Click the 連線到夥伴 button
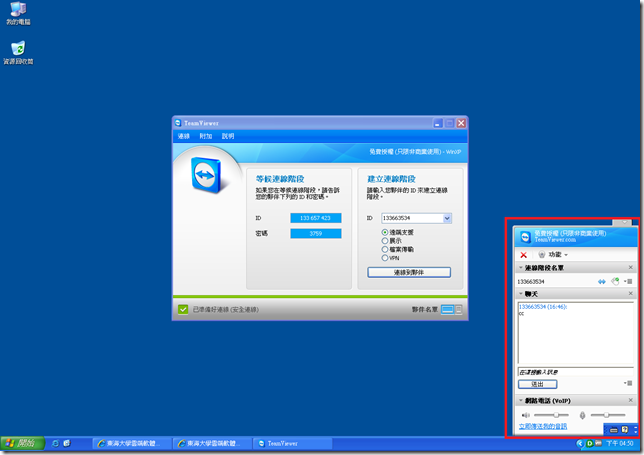The height and width of the screenshot is (455, 644). point(409,272)
